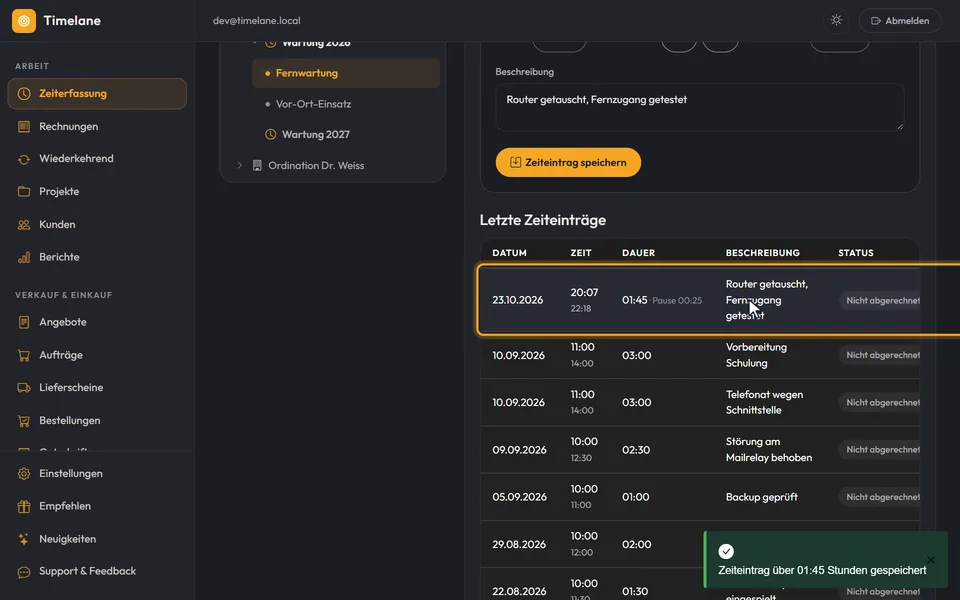Screen dimensions: 960x600
Task: Select the 23.10.2026 date cell
Action: [517, 300]
